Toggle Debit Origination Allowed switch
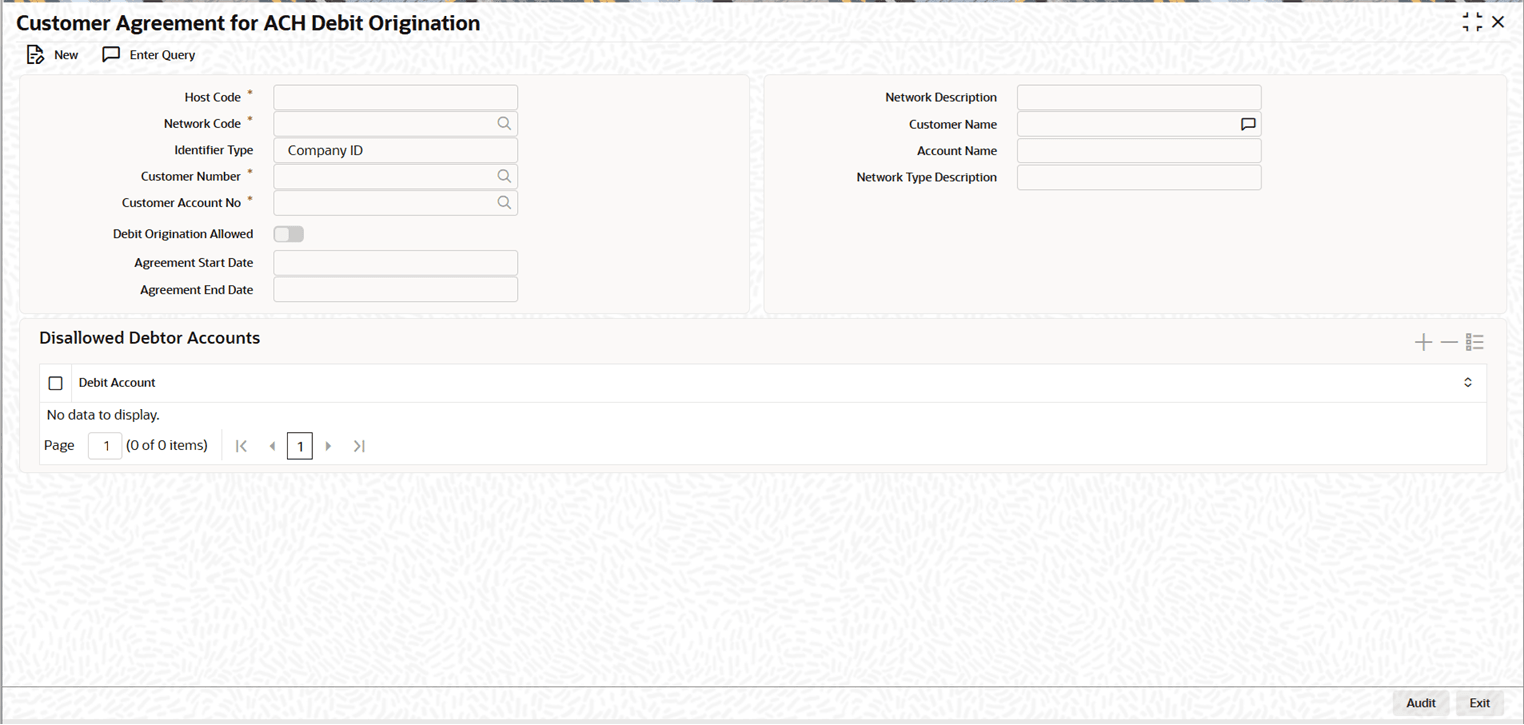The width and height of the screenshot is (1524, 725). coord(289,234)
